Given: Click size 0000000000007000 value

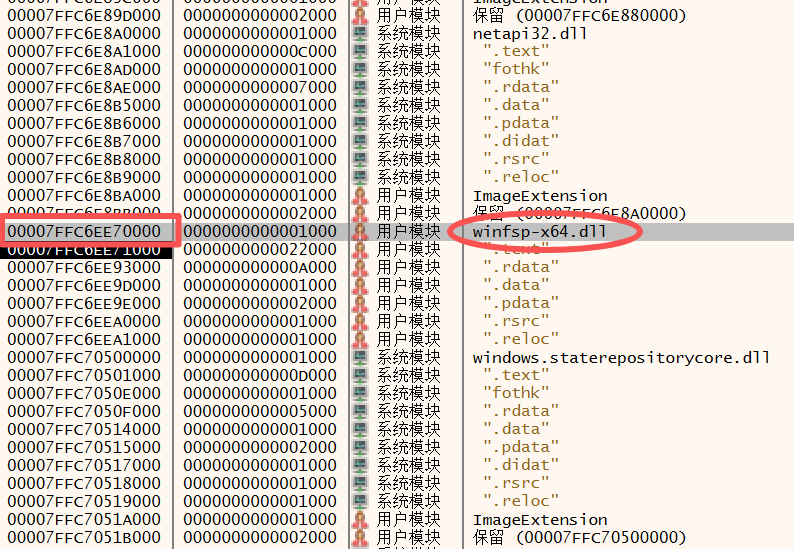Looking at the screenshot, I should click(x=260, y=87).
